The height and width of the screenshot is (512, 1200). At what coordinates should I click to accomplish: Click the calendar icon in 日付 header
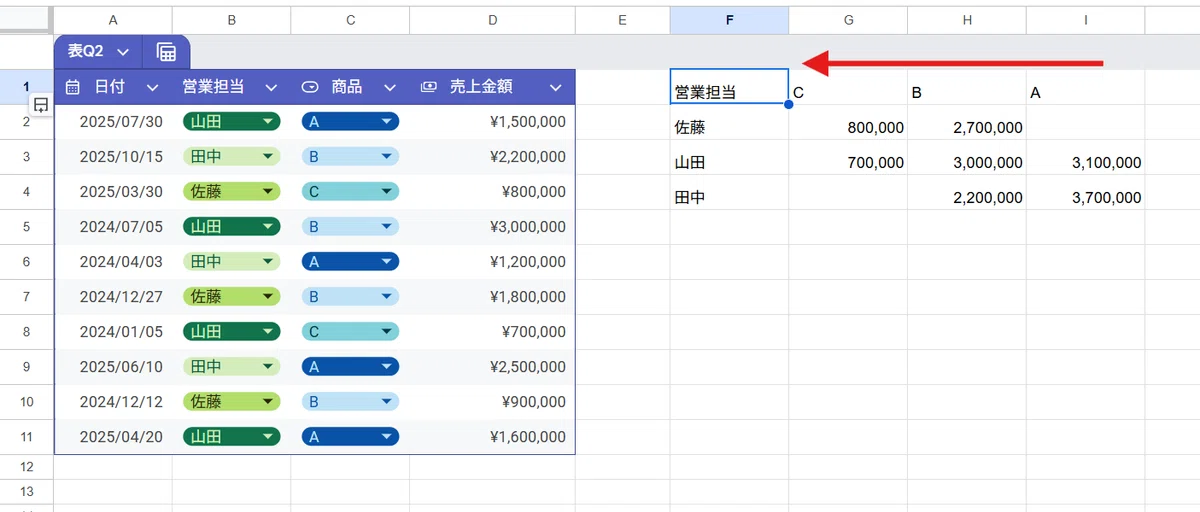(73, 87)
